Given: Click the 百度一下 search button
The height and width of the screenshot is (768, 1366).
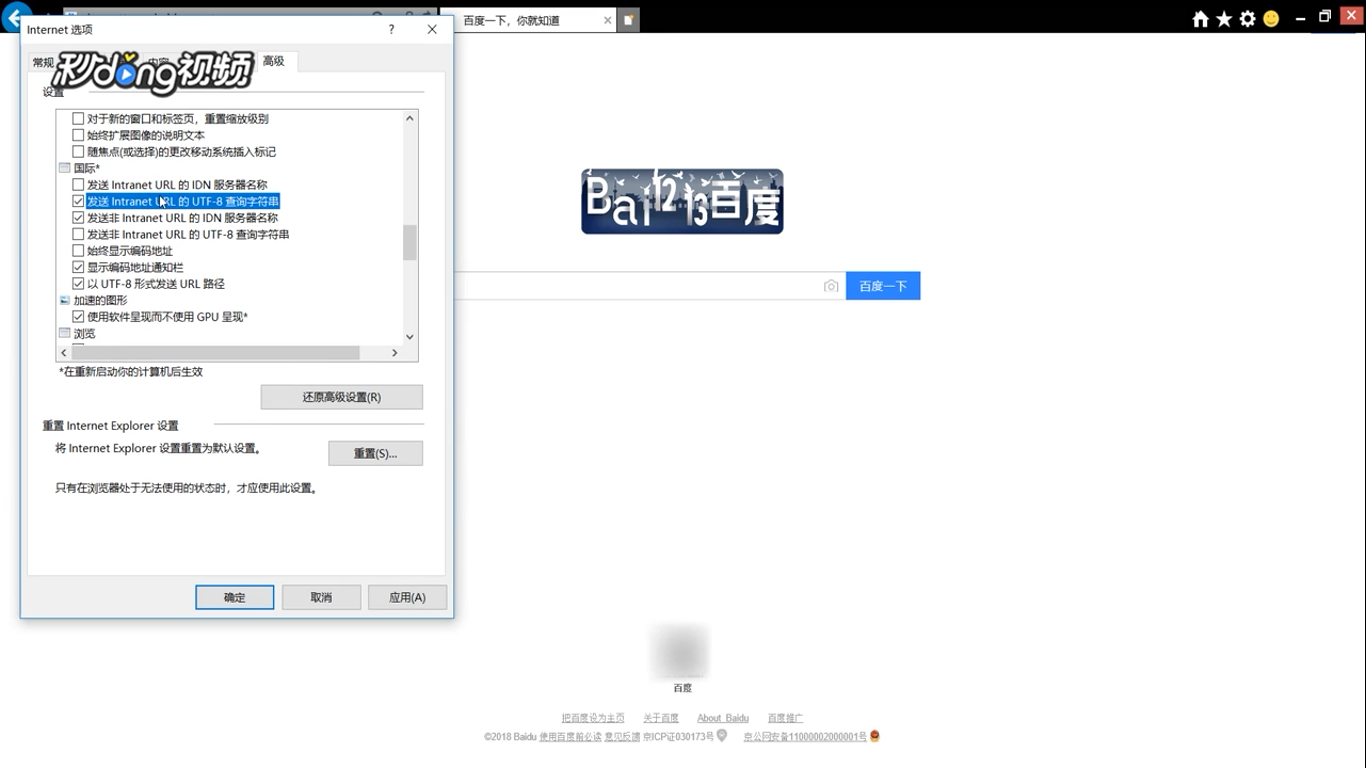Looking at the screenshot, I should [883, 286].
